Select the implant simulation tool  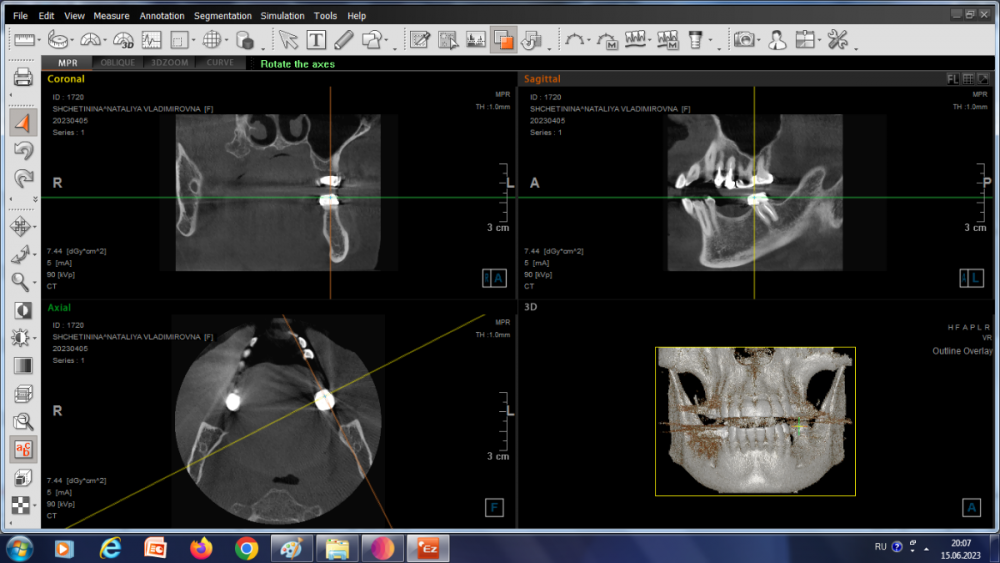click(x=694, y=40)
